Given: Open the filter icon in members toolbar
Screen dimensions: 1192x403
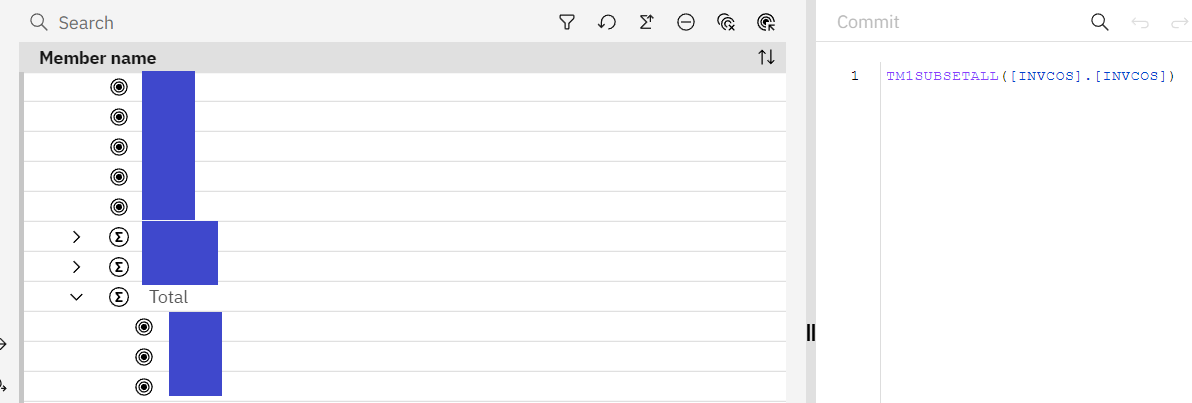Looking at the screenshot, I should click(567, 22).
